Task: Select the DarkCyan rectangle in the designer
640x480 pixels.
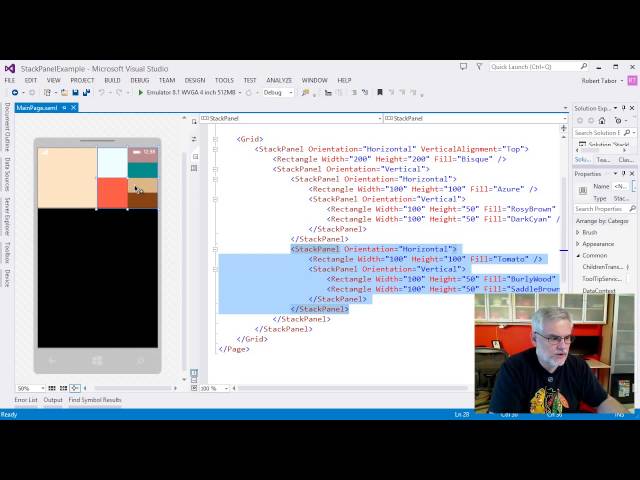Action: pos(143,170)
